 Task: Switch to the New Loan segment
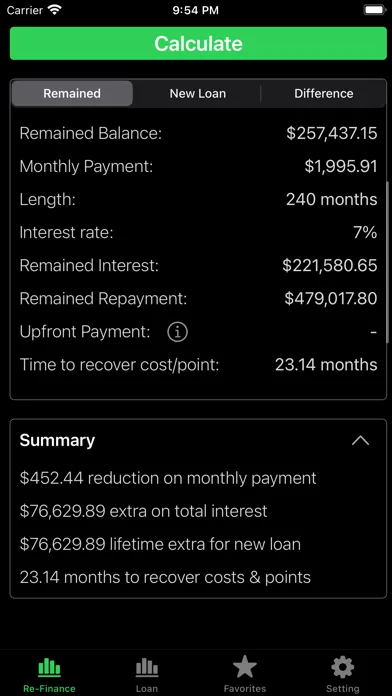coord(198,94)
